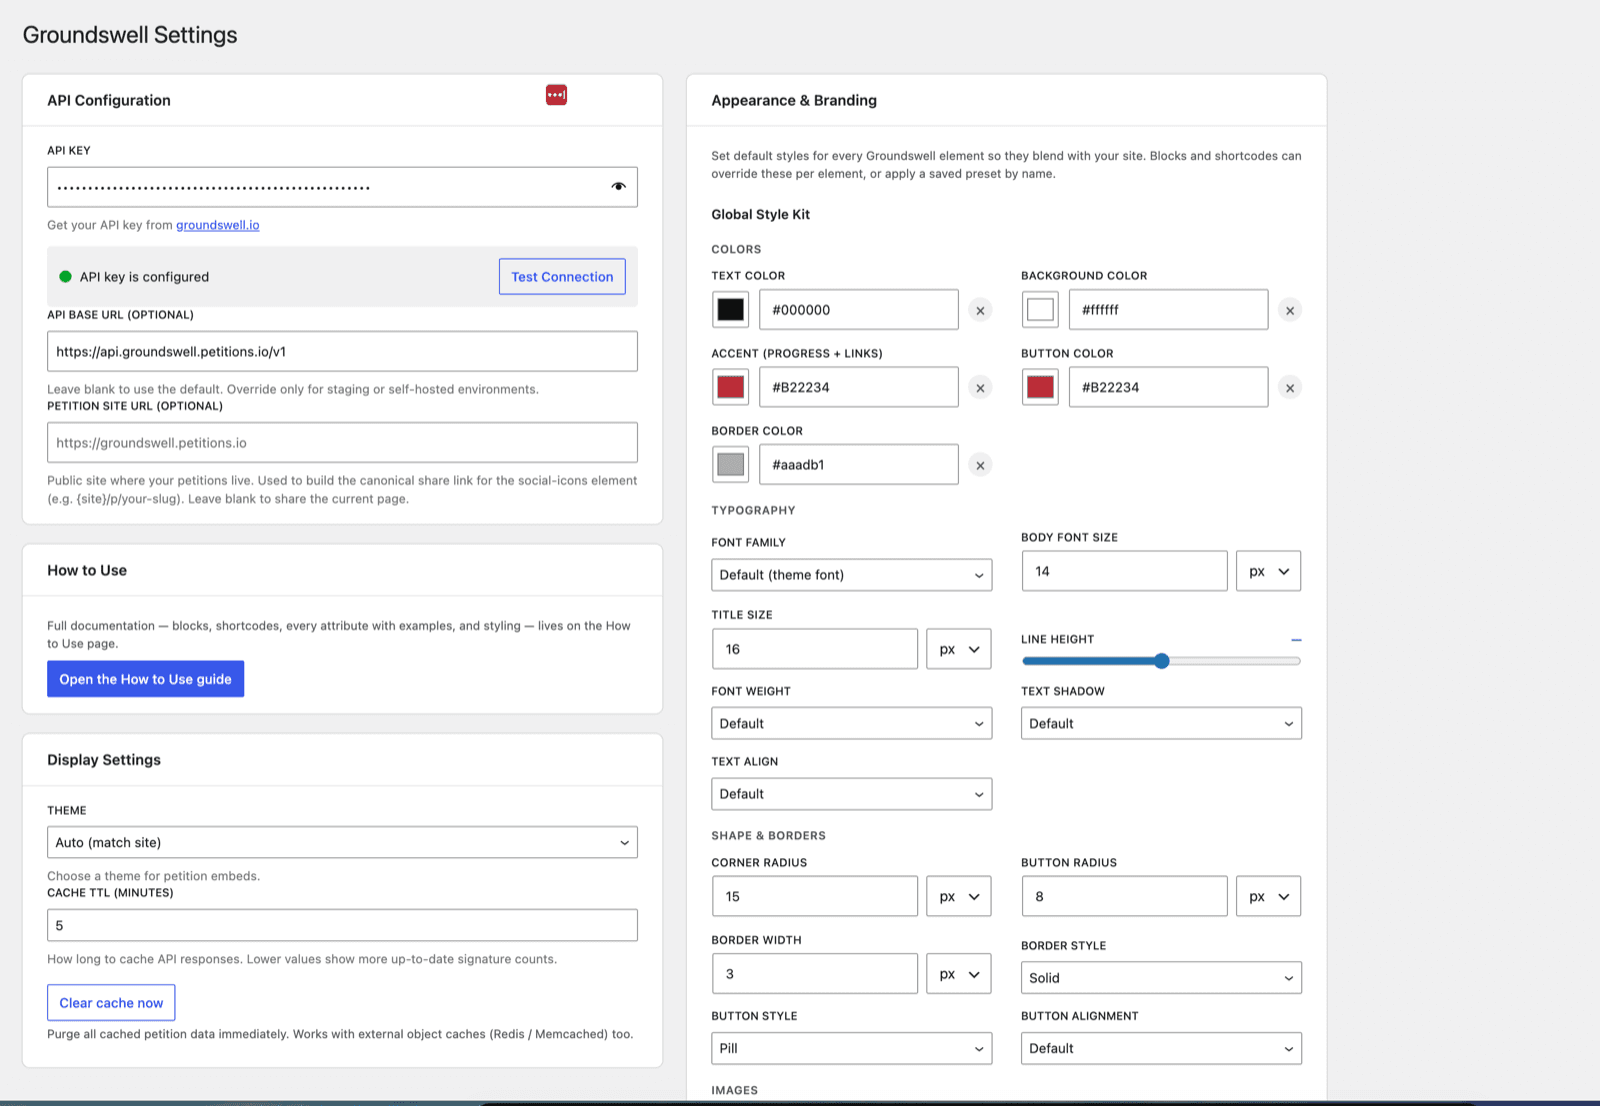Click the Clear cache now button
The image size is (1600, 1106).
(111, 1003)
